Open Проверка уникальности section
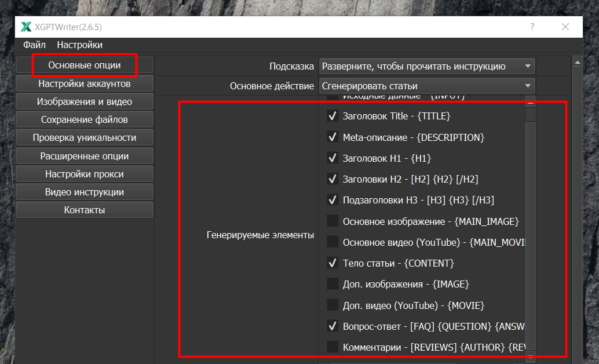 coord(84,138)
